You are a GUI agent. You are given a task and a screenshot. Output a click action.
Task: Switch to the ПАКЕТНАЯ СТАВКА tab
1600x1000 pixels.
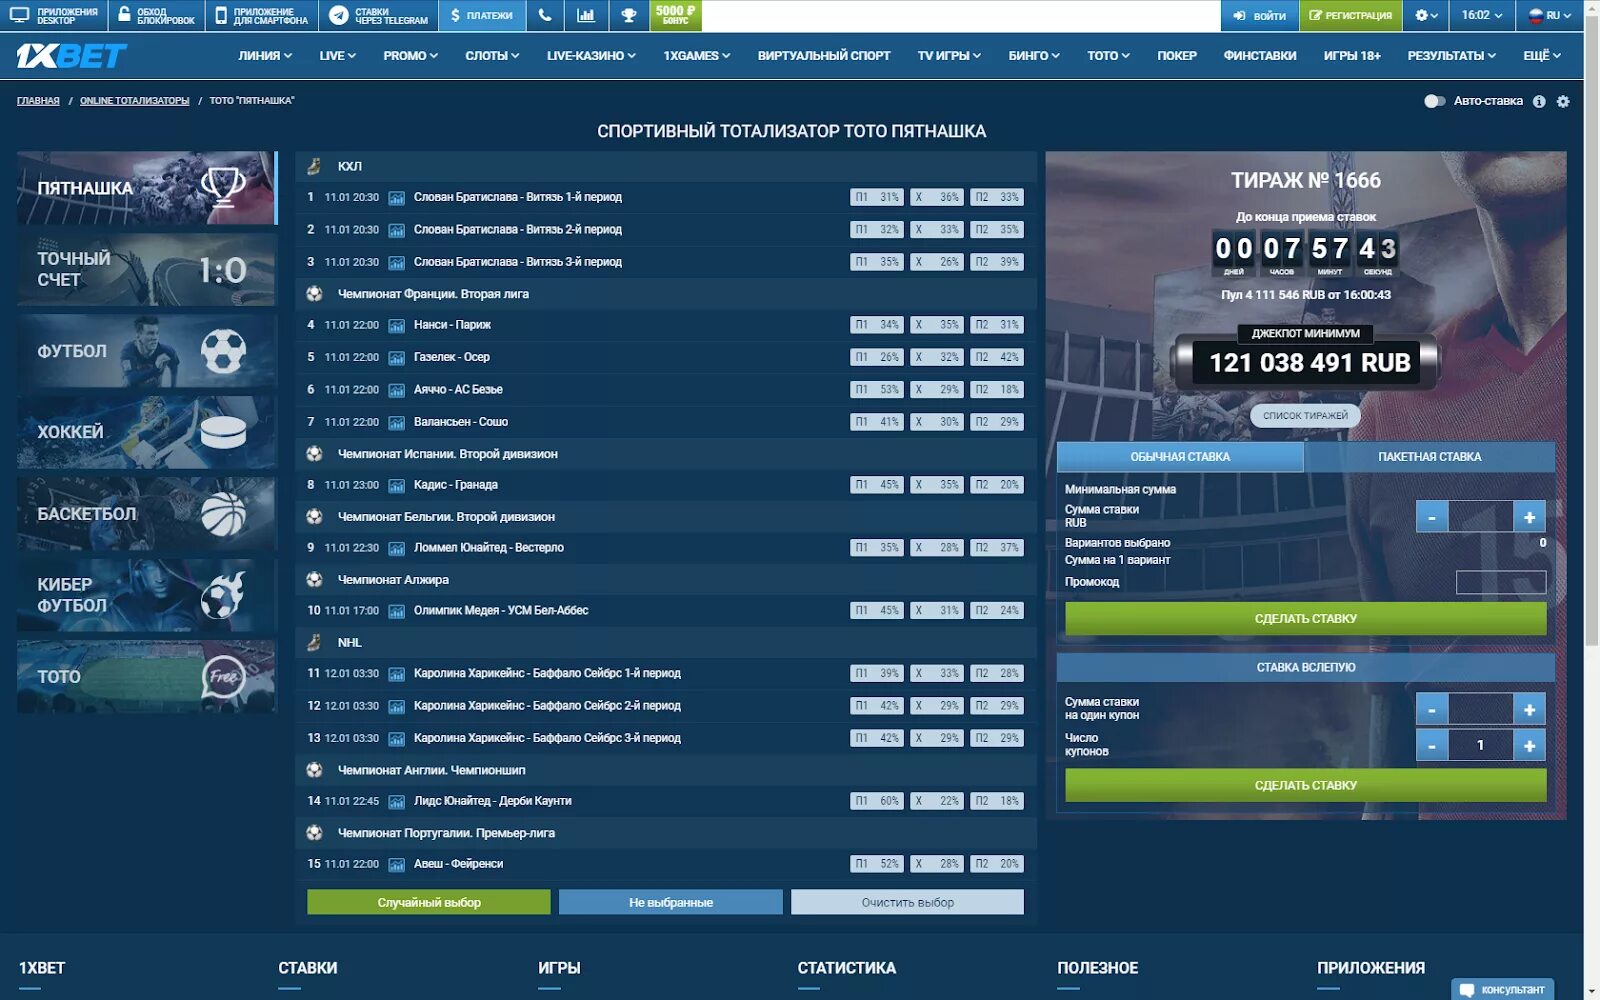[1429, 457]
